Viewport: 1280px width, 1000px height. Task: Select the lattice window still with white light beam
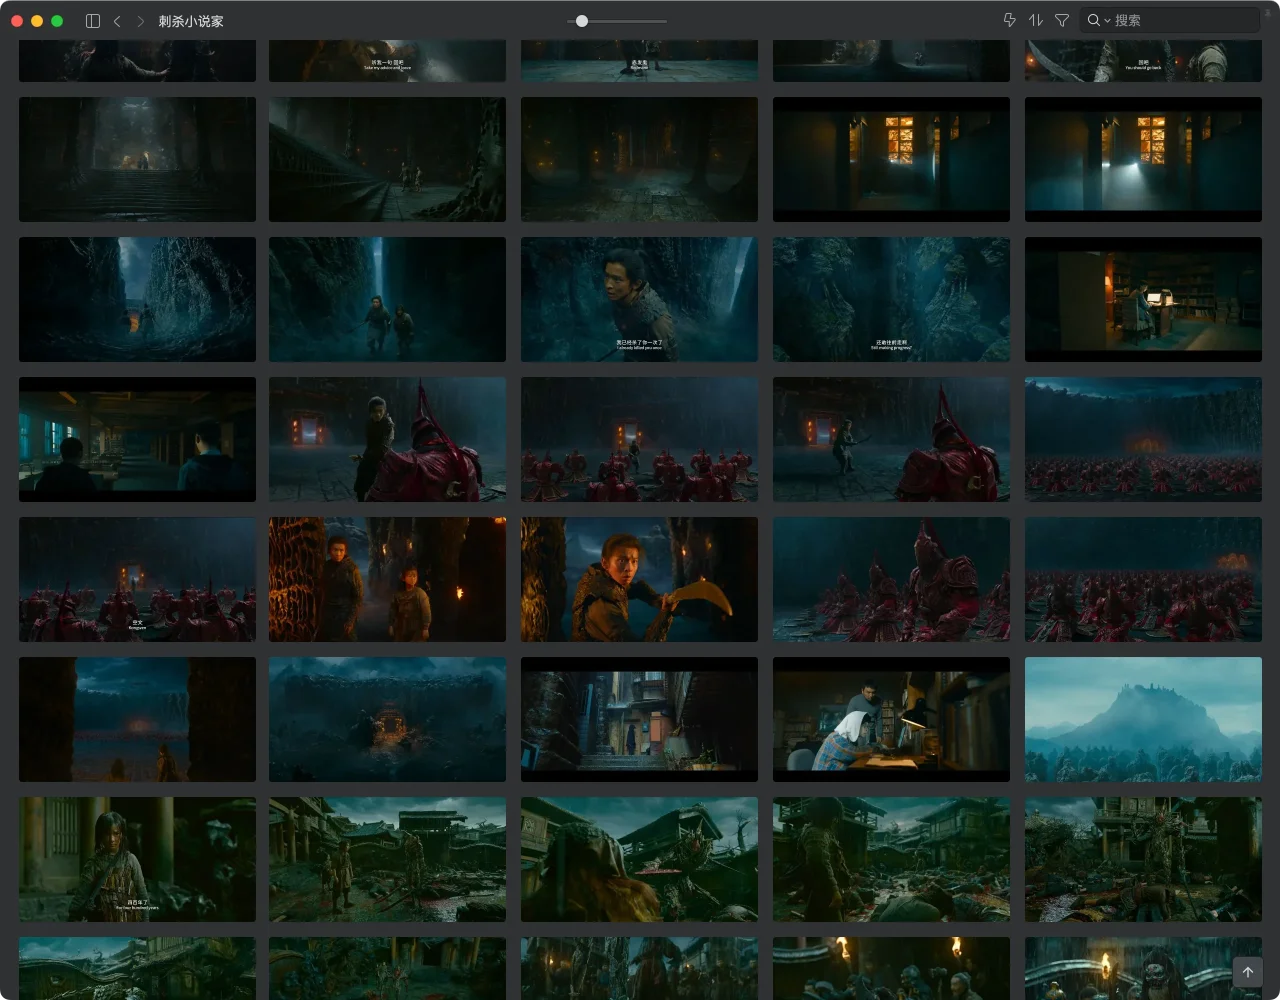(1143, 159)
